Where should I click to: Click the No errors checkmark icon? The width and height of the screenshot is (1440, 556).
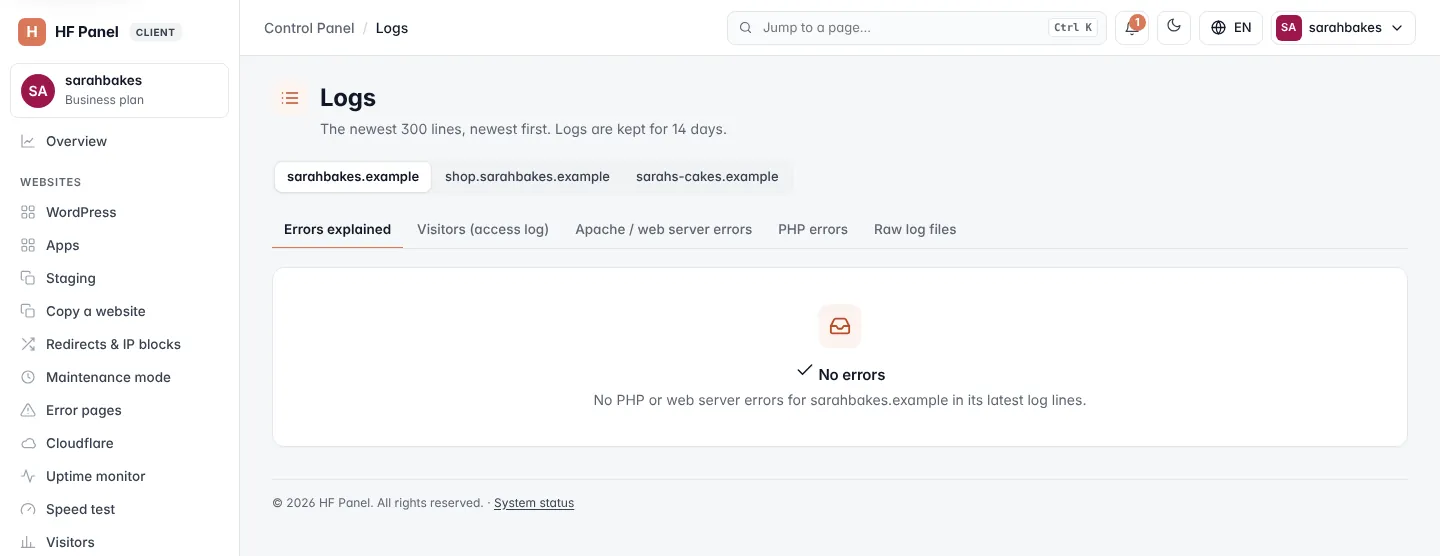click(x=804, y=371)
